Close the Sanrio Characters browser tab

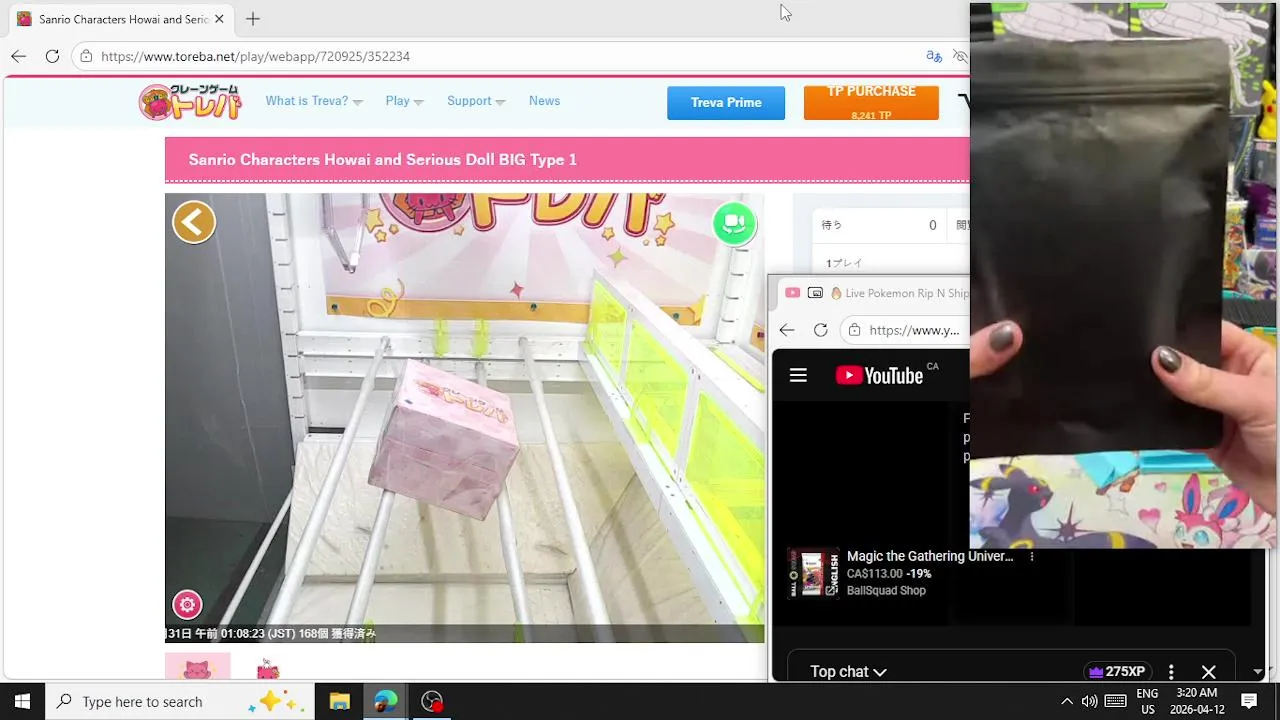[x=219, y=19]
